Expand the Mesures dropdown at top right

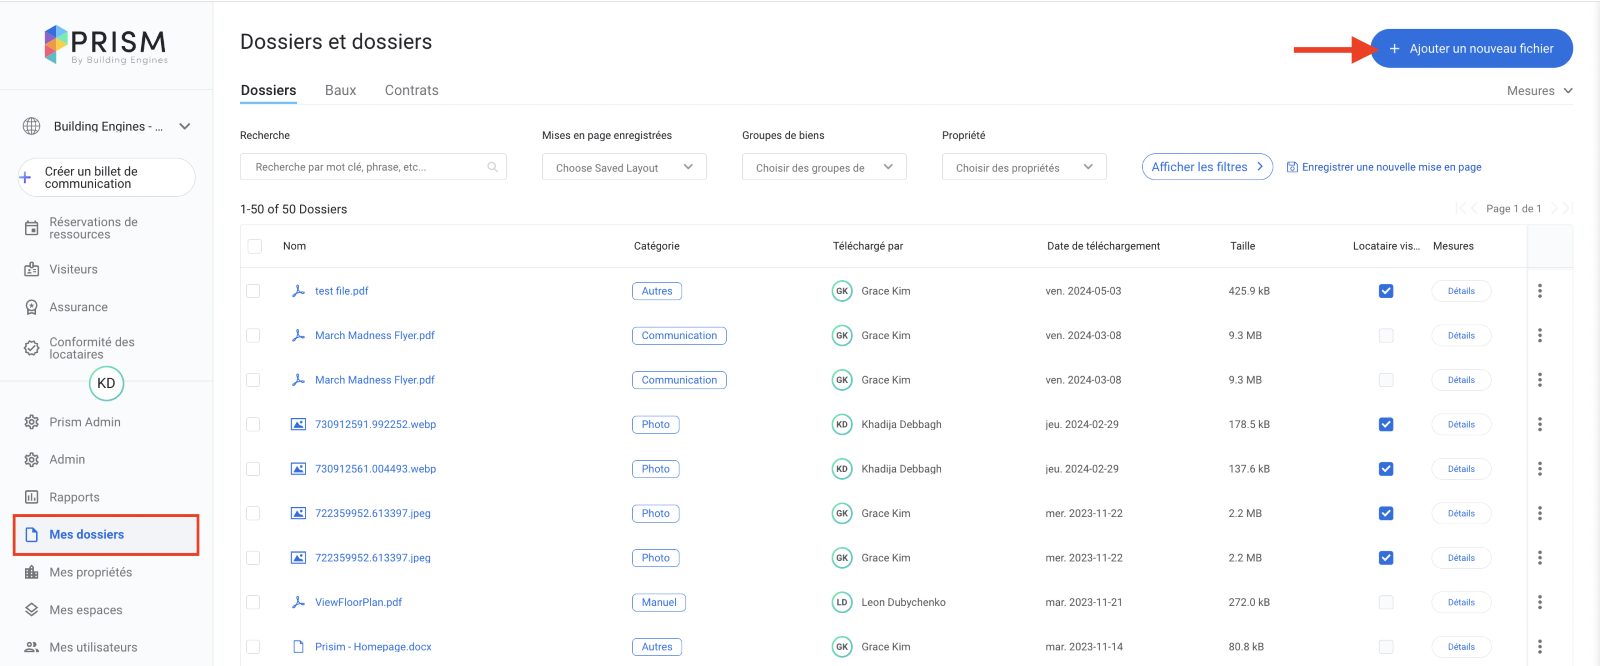1539,91
